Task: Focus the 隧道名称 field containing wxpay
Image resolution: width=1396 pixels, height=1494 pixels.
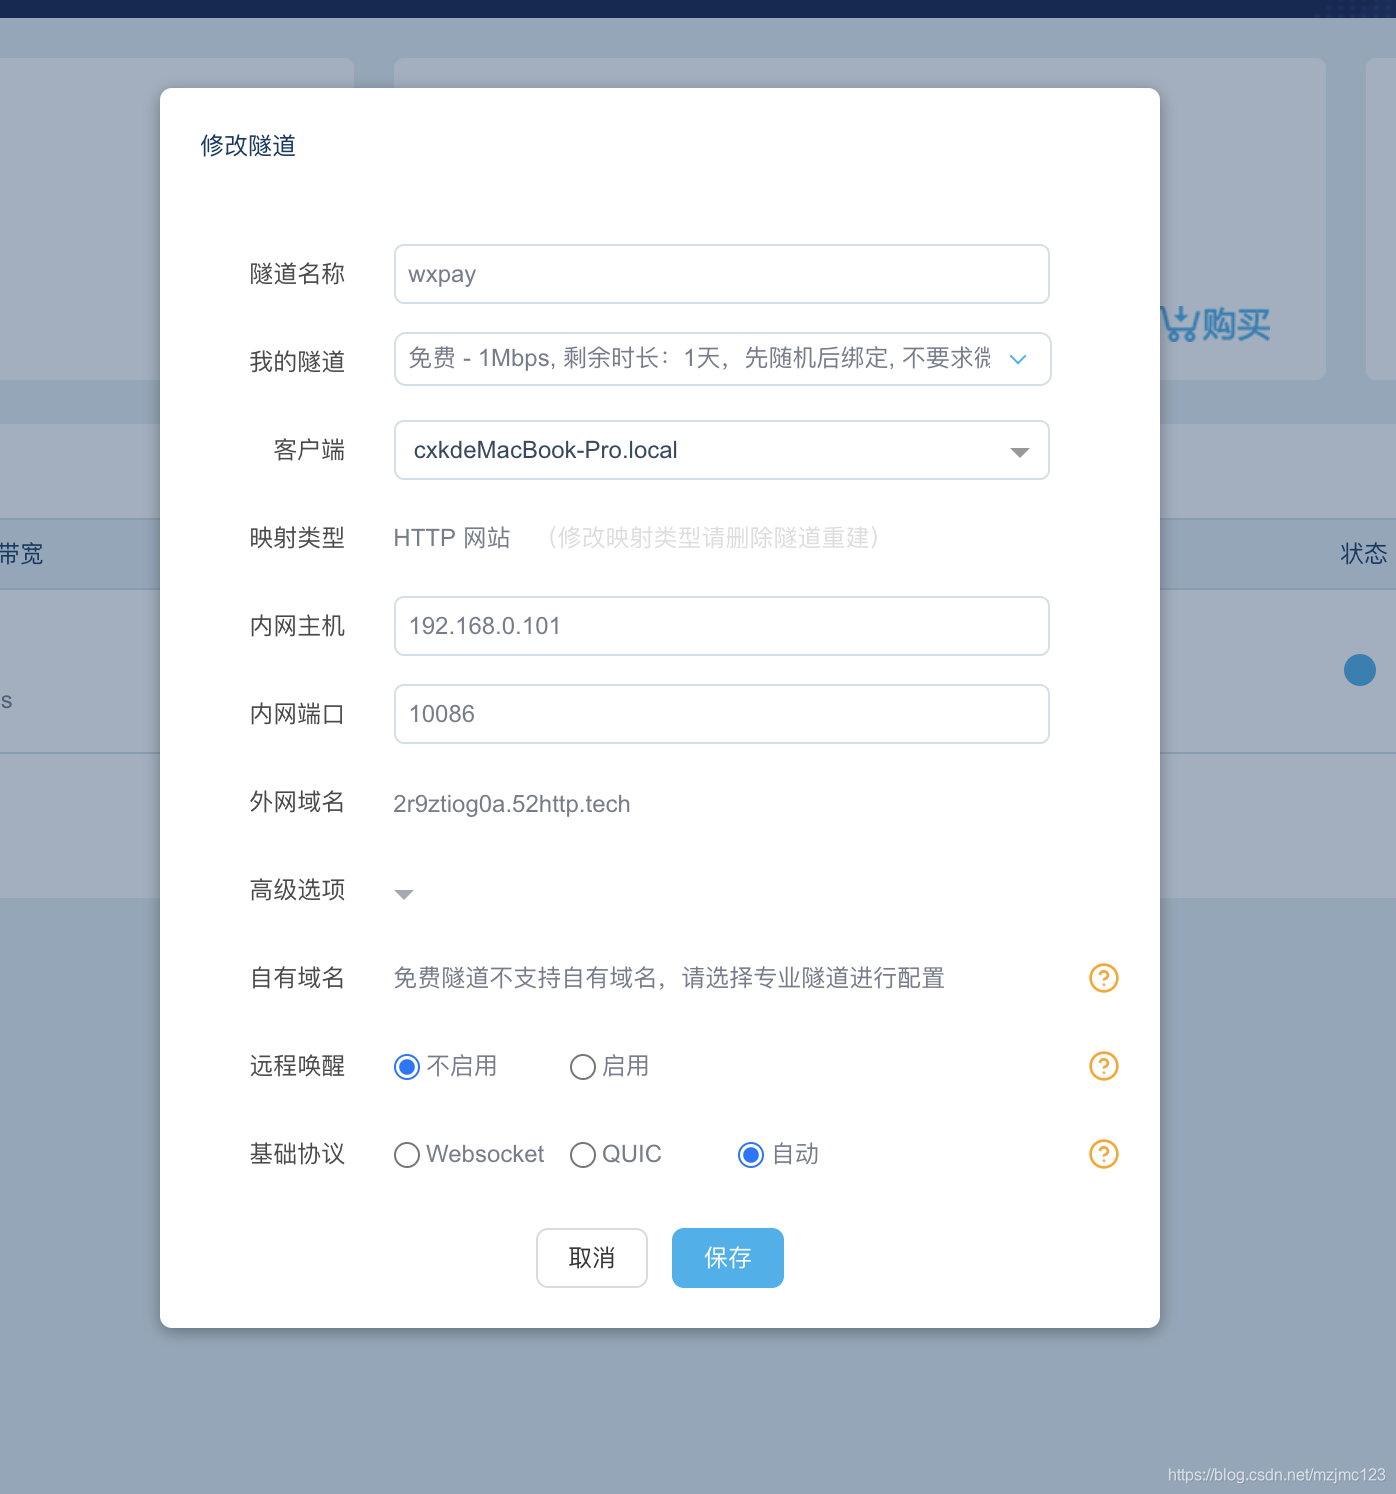Action: (722, 274)
